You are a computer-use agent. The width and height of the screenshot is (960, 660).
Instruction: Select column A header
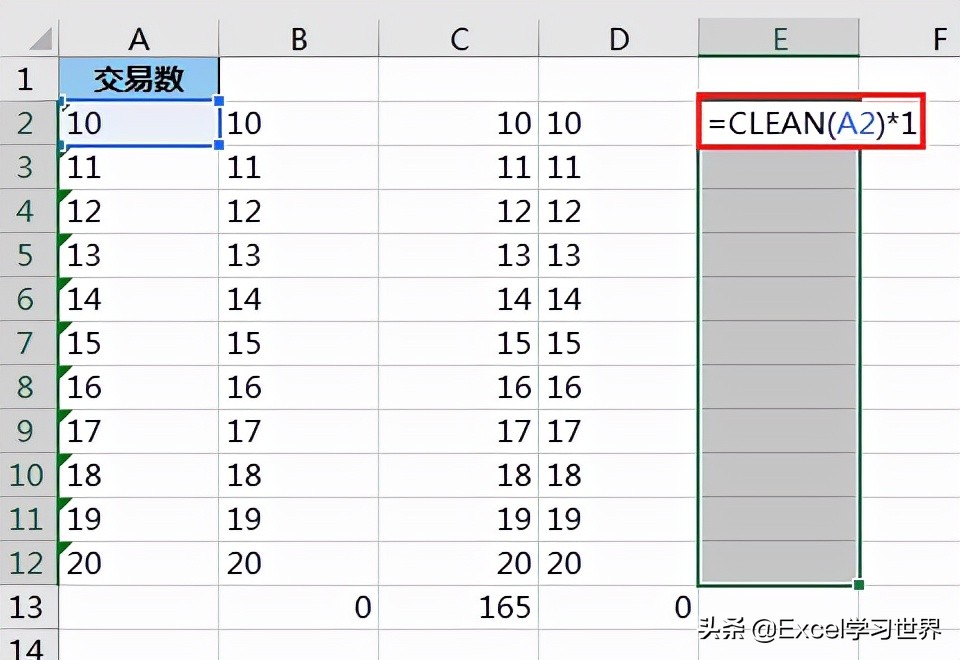pyautogui.click(x=139, y=39)
